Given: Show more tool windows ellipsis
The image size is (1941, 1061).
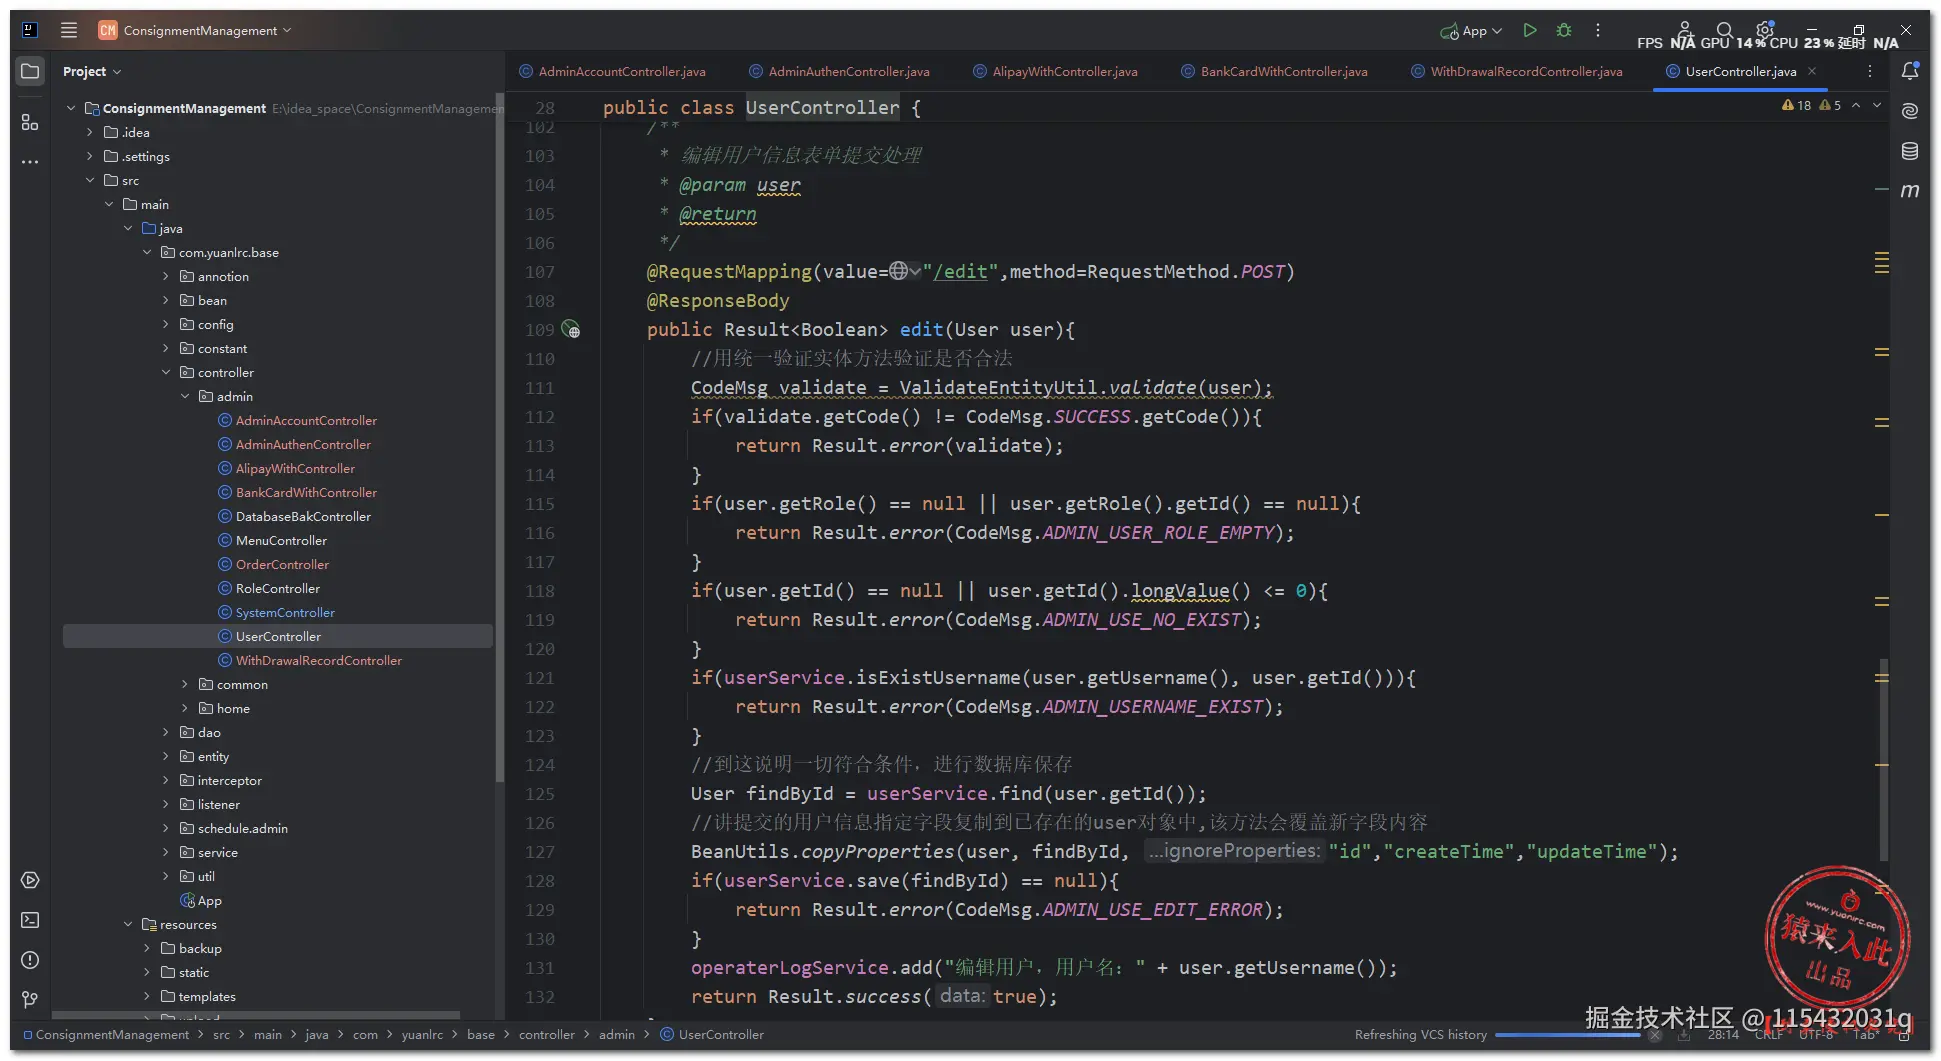Looking at the screenshot, I should point(30,161).
